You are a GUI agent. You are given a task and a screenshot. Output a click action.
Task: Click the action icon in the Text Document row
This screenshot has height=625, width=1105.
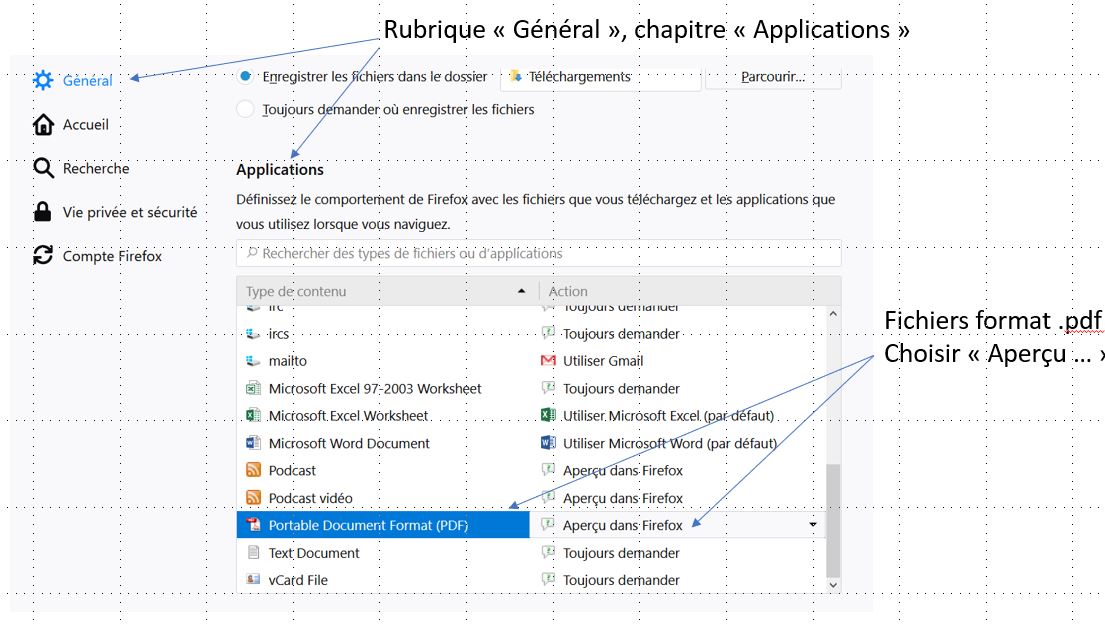[548, 552]
